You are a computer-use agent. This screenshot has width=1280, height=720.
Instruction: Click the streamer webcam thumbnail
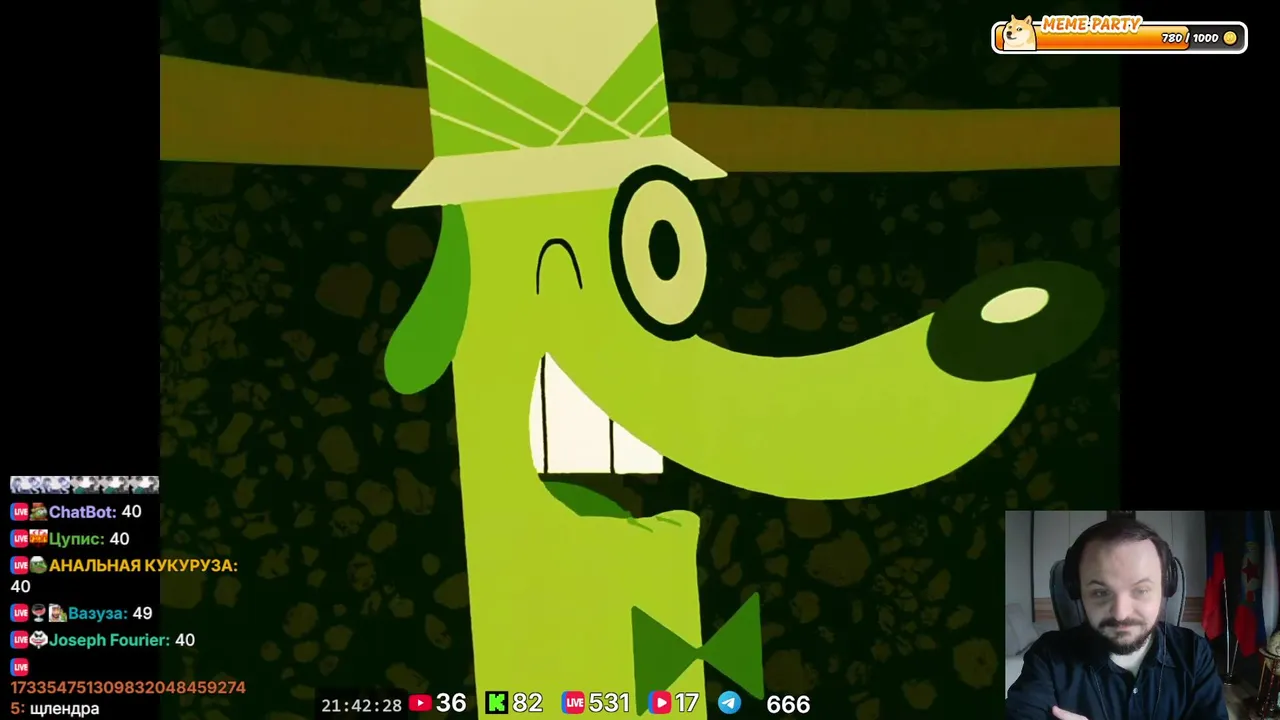click(1142, 615)
